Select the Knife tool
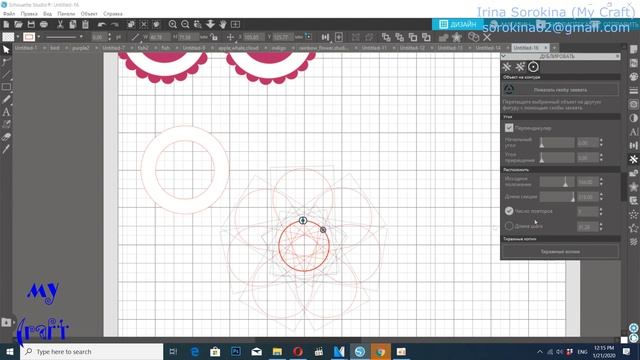This screenshot has width=640, height=360. (x=6, y=149)
